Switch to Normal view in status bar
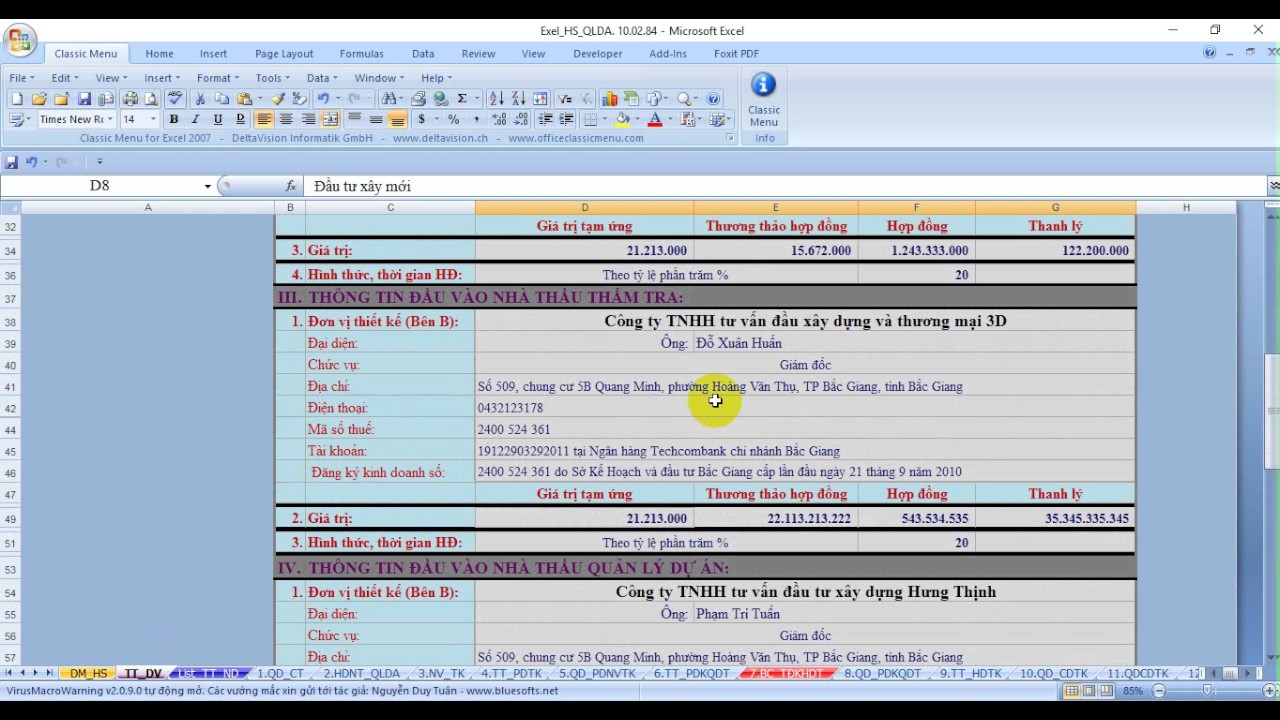1280x720 pixels. click(1072, 691)
